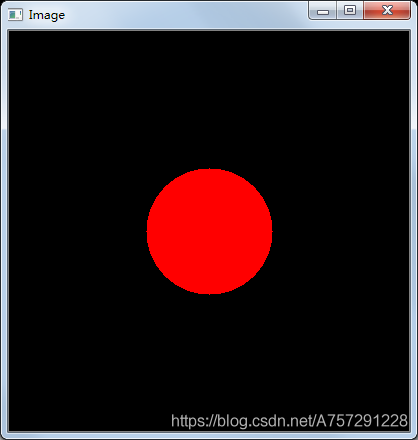Screen dimensions: 418x440
Task: Maximize the Image window
Action: (x=350, y=11)
